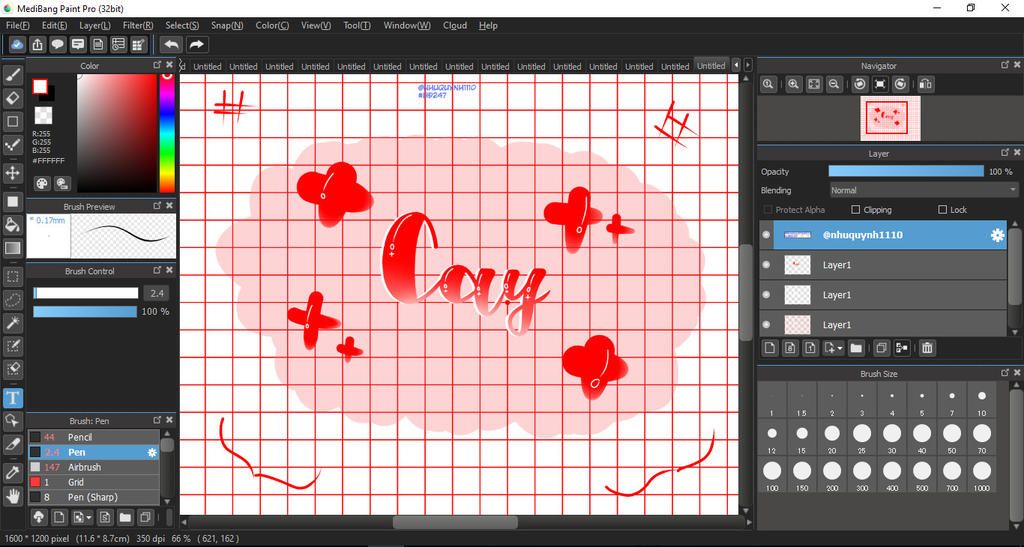
Task: Select the rectangular Select tool
Action: click(x=12, y=277)
